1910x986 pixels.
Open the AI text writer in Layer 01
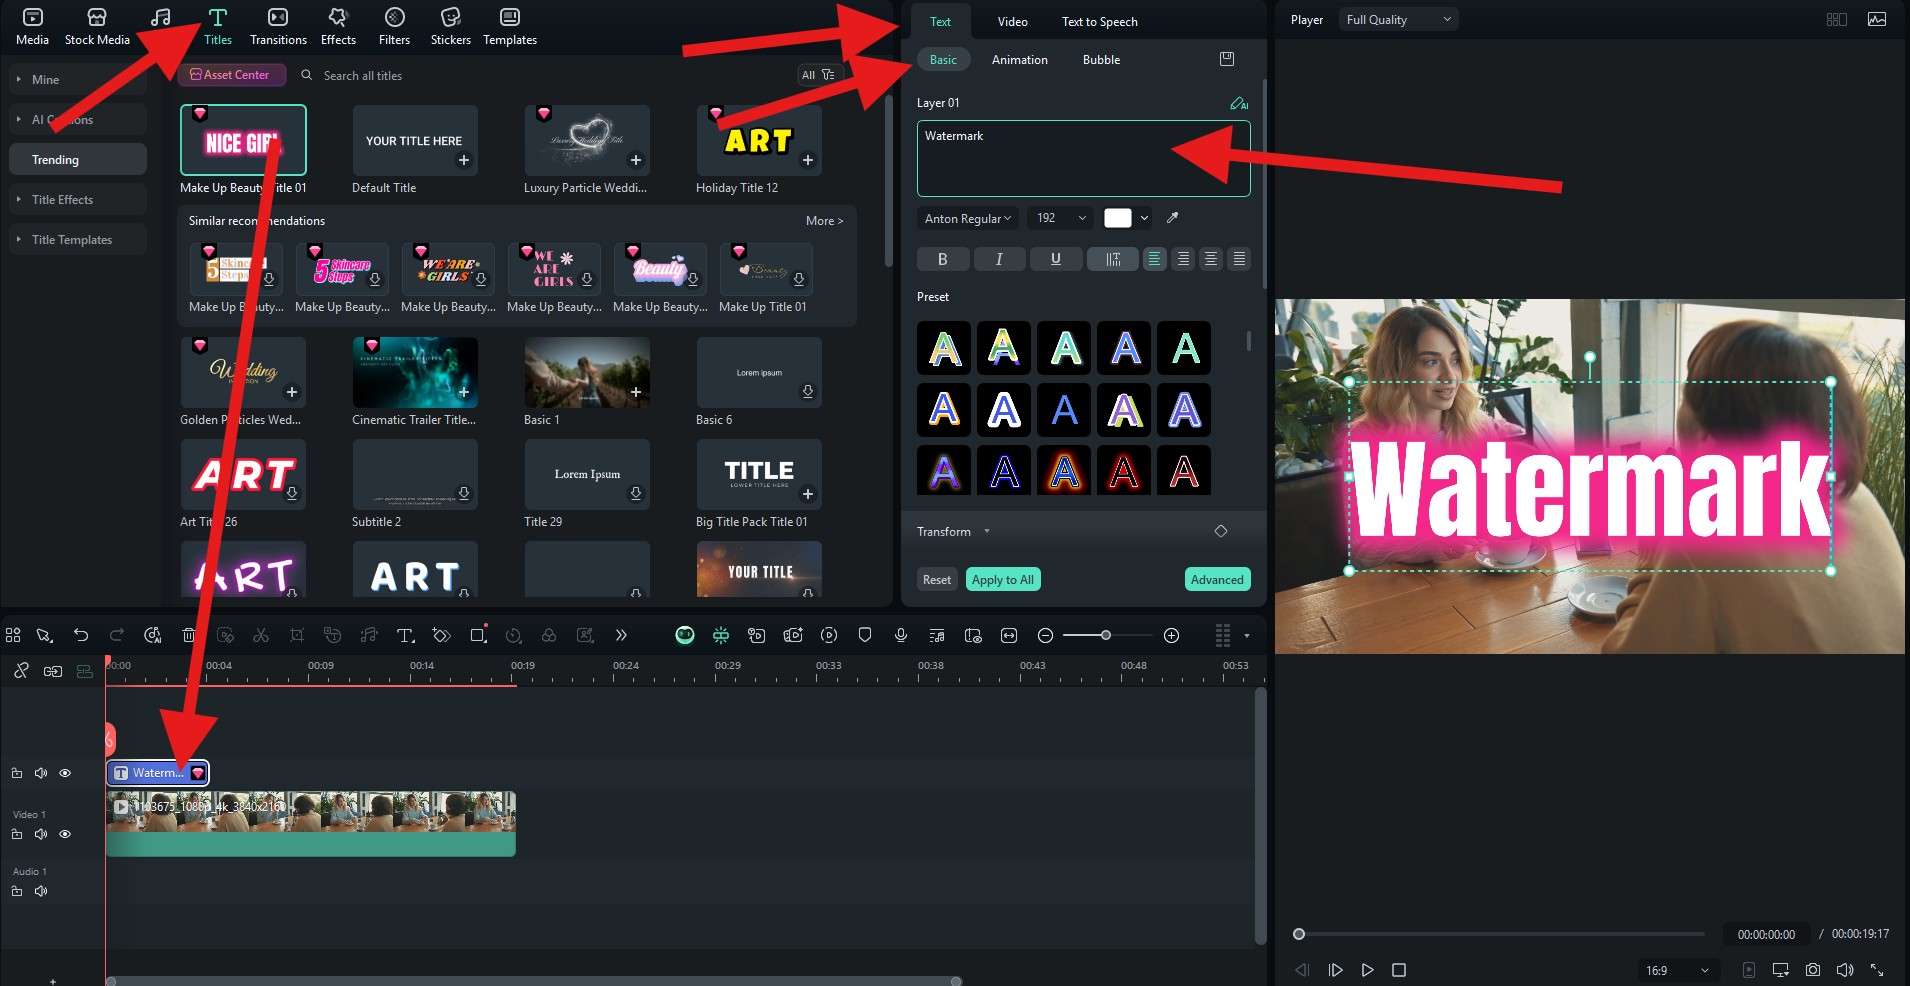coord(1239,103)
